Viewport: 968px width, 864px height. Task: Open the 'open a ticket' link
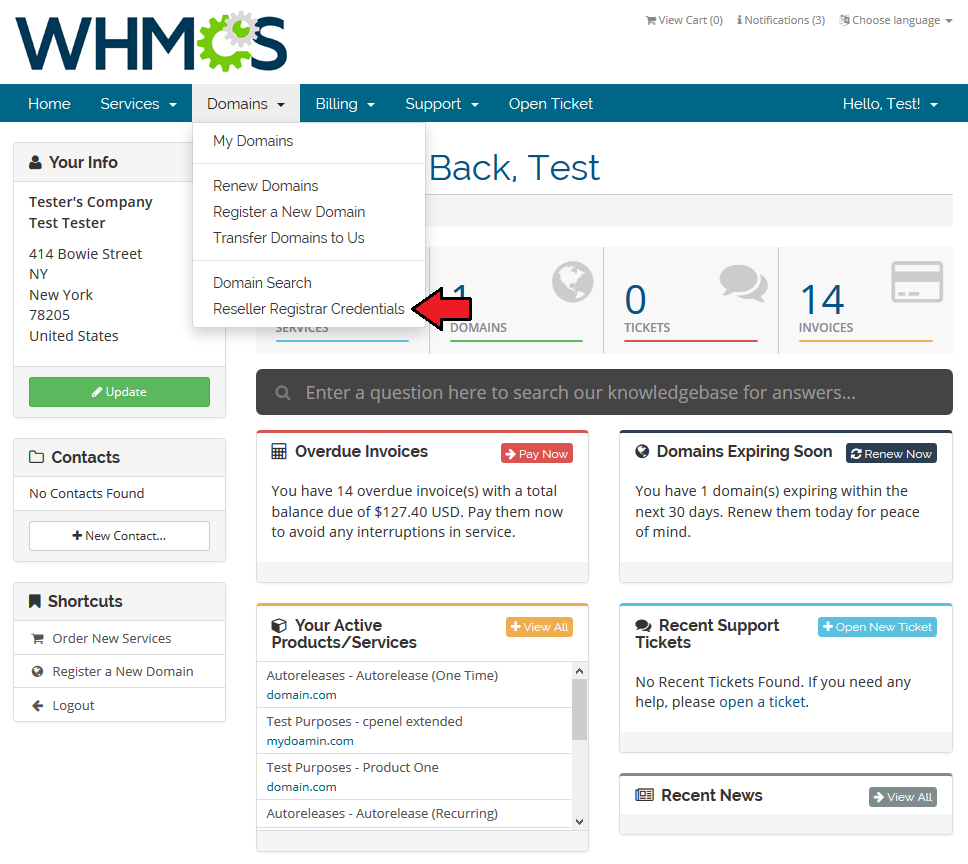(762, 702)
